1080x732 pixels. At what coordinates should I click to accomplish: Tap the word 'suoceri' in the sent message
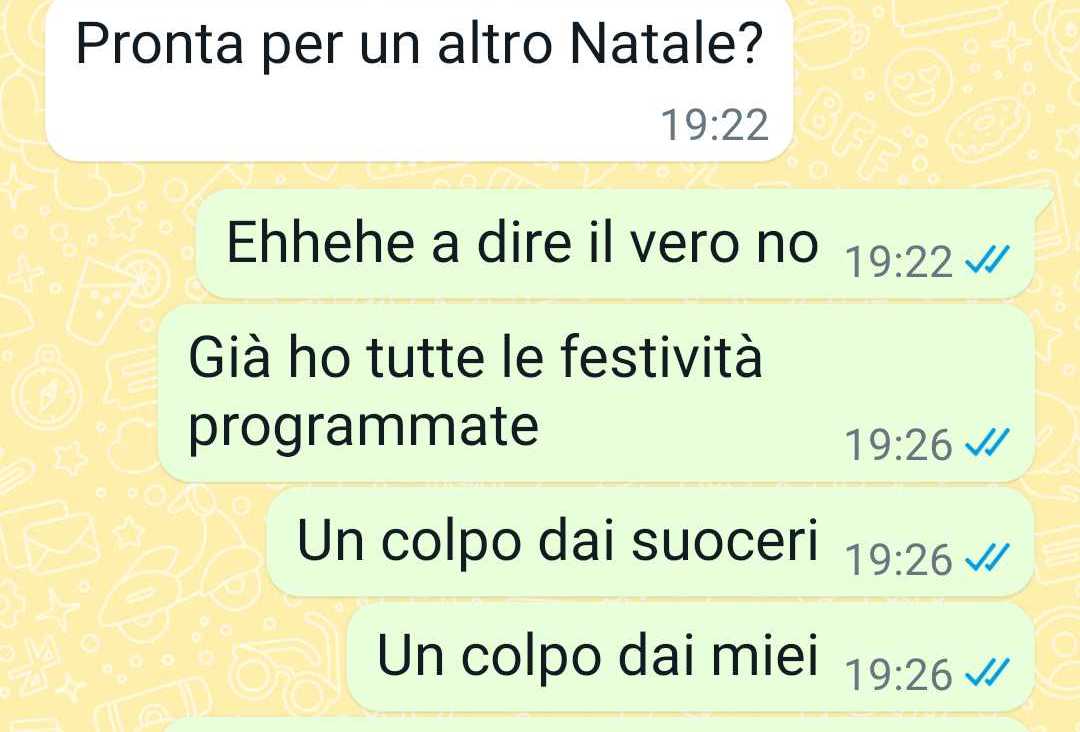click(x=725, y=541)
